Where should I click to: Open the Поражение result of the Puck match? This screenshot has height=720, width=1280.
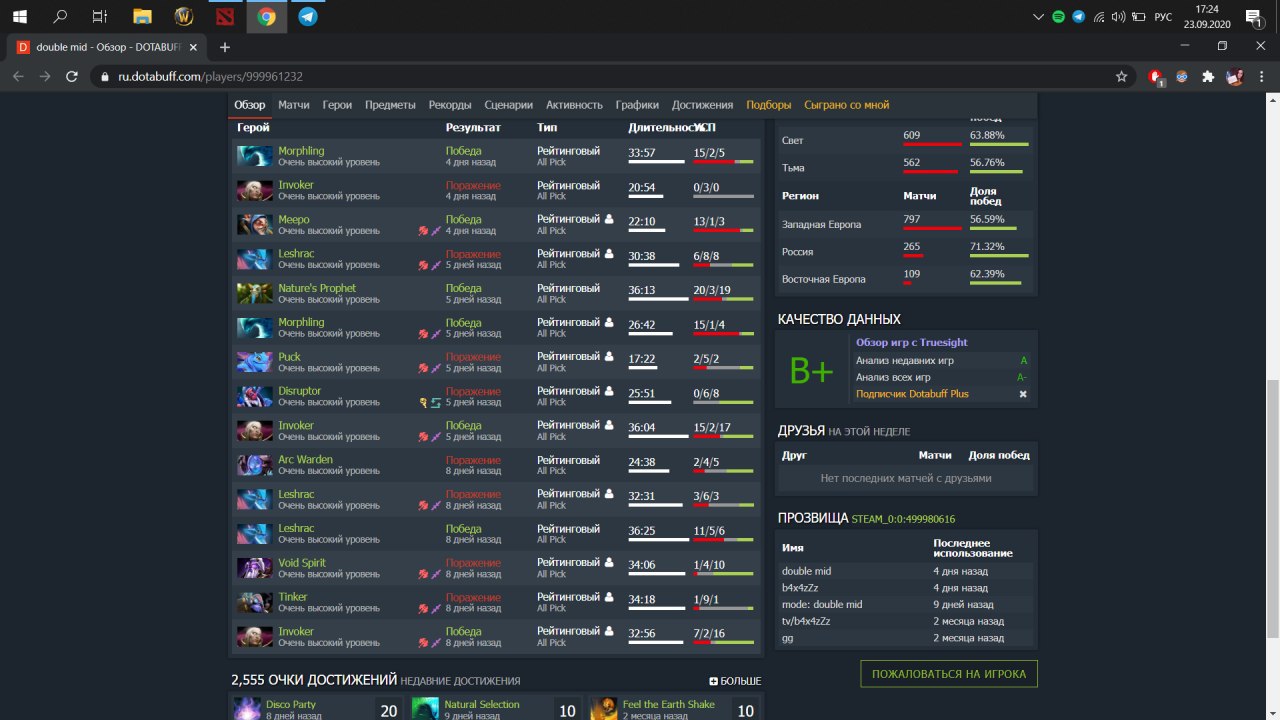click(473, 357)
